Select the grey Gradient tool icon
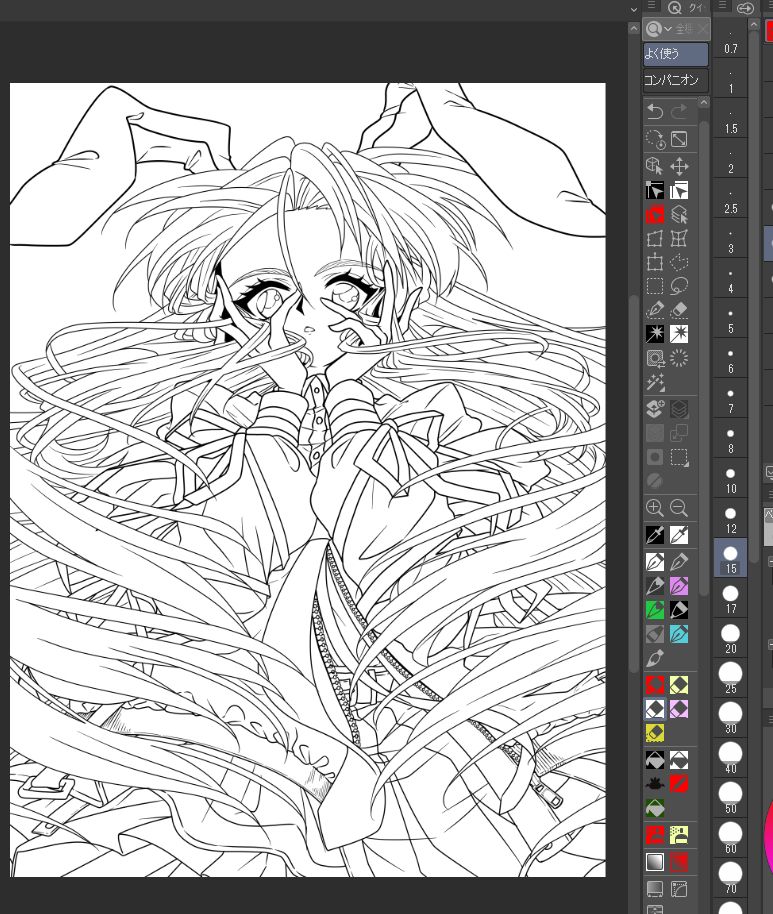Viewport: 773px width, 914px height. (655, 862)
